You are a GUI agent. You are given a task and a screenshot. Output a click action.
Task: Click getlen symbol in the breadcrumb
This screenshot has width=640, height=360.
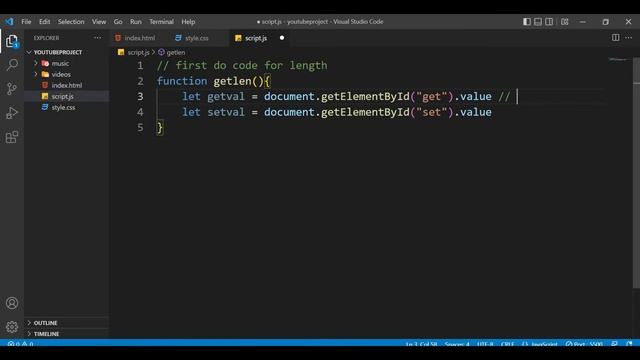tap(176, 52)
